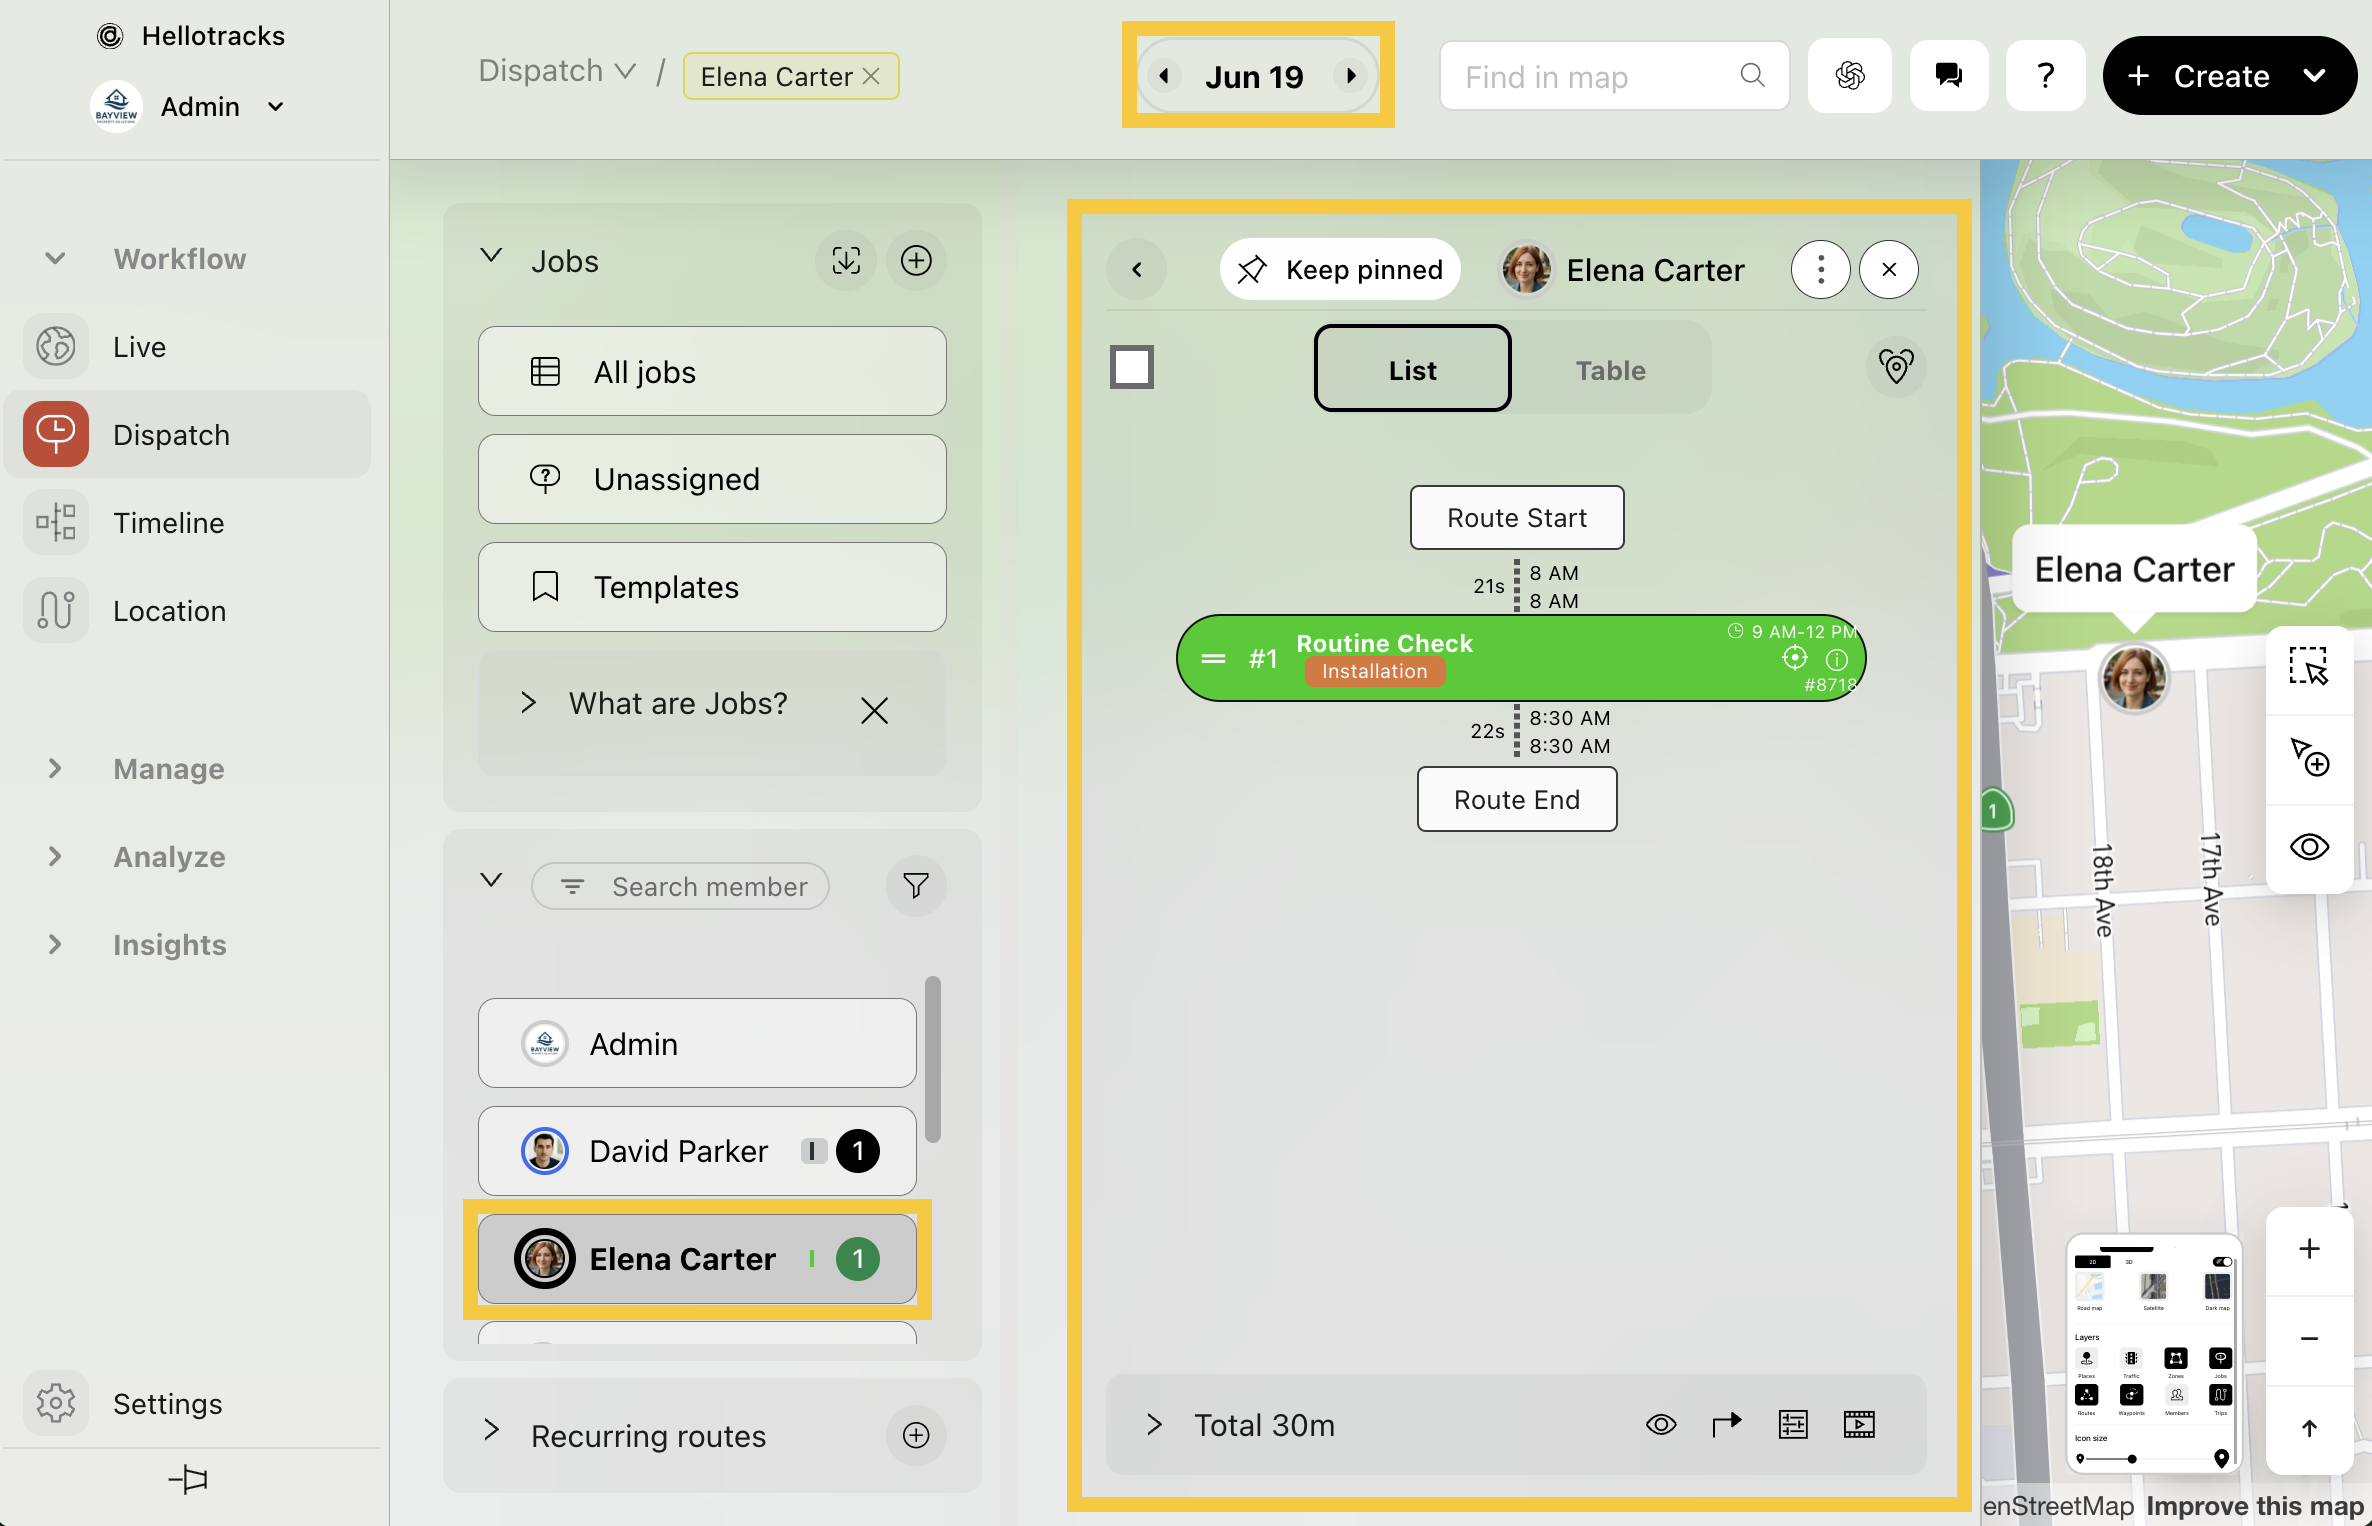Select the map area selection tool
2372x1526 pixels.
(x=2309, y=667)
